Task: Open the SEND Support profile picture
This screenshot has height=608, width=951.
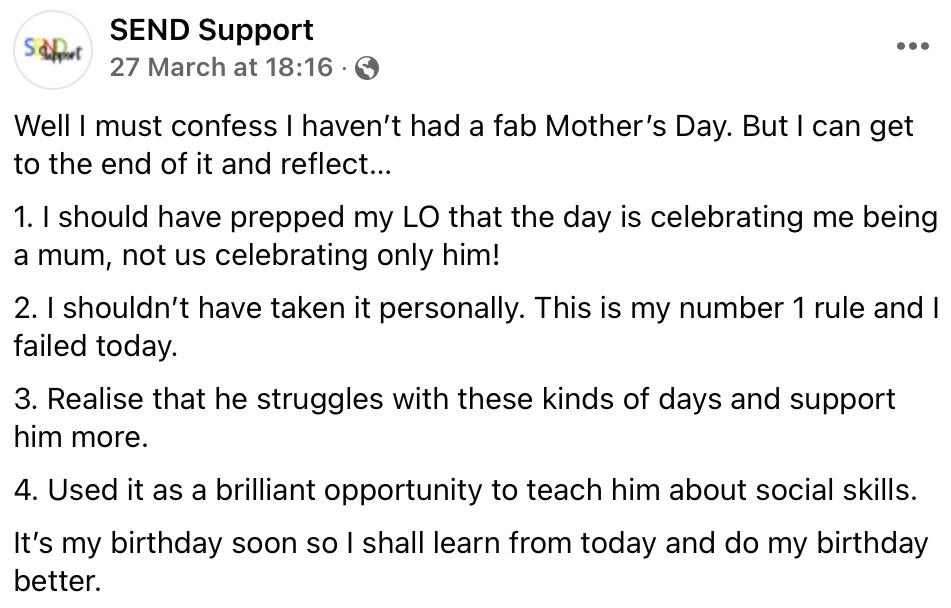Action: point(53,49)
